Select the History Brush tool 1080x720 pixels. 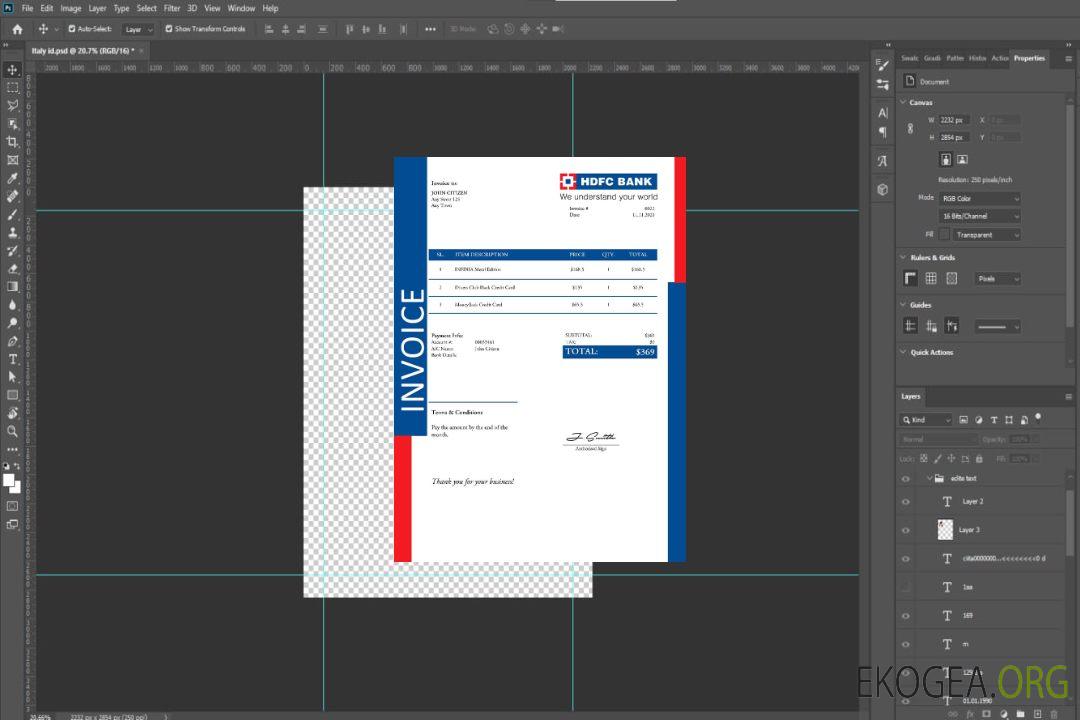[x=12, y=251]
